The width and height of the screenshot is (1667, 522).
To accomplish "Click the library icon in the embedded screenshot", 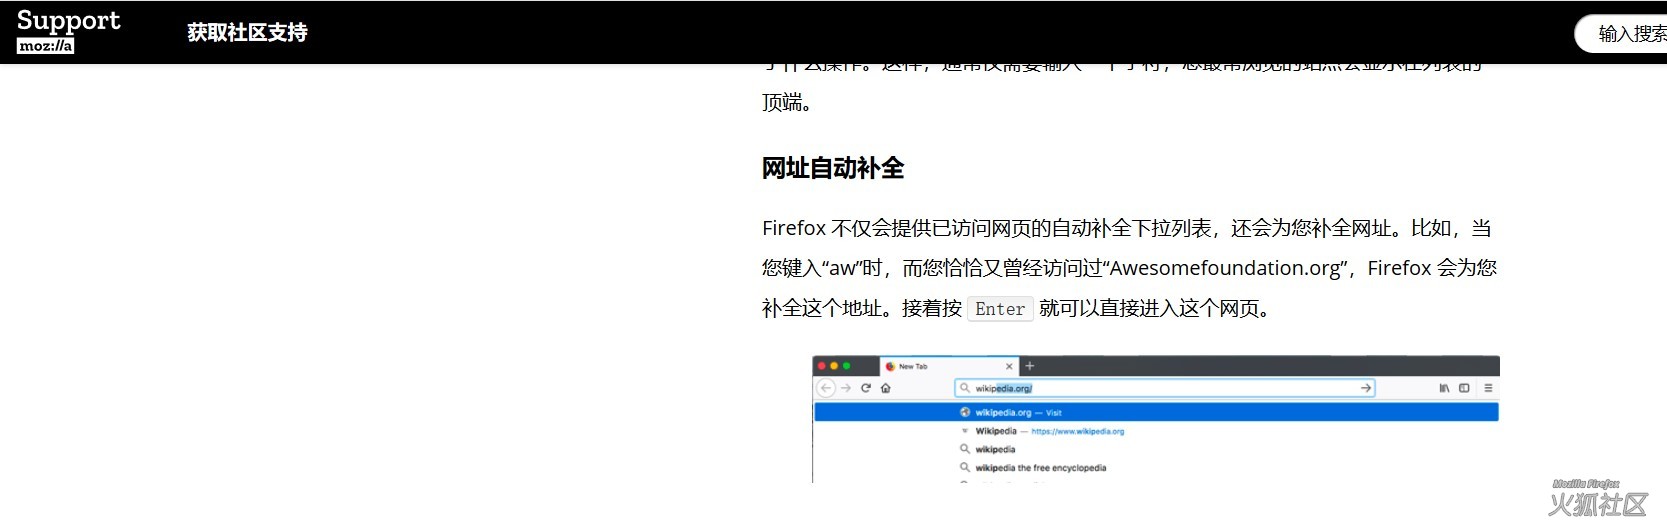I will click(x=1444, y=388).
